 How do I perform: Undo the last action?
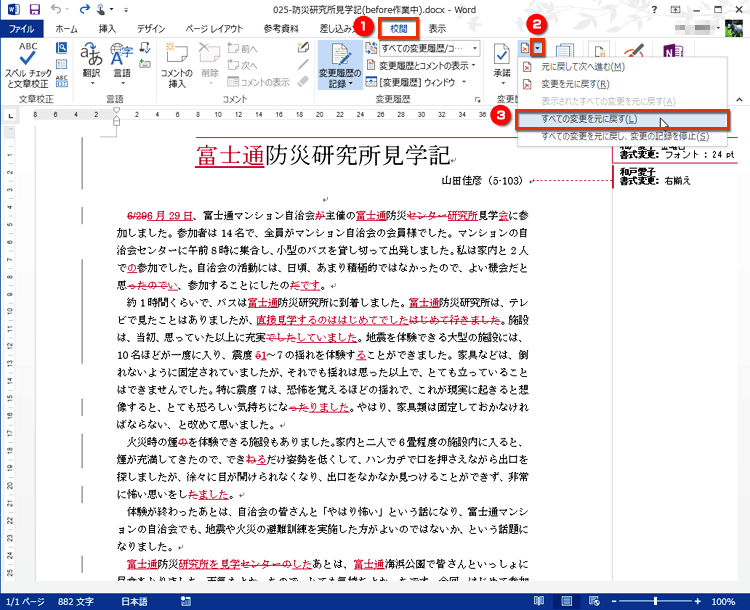pos(56,9)
